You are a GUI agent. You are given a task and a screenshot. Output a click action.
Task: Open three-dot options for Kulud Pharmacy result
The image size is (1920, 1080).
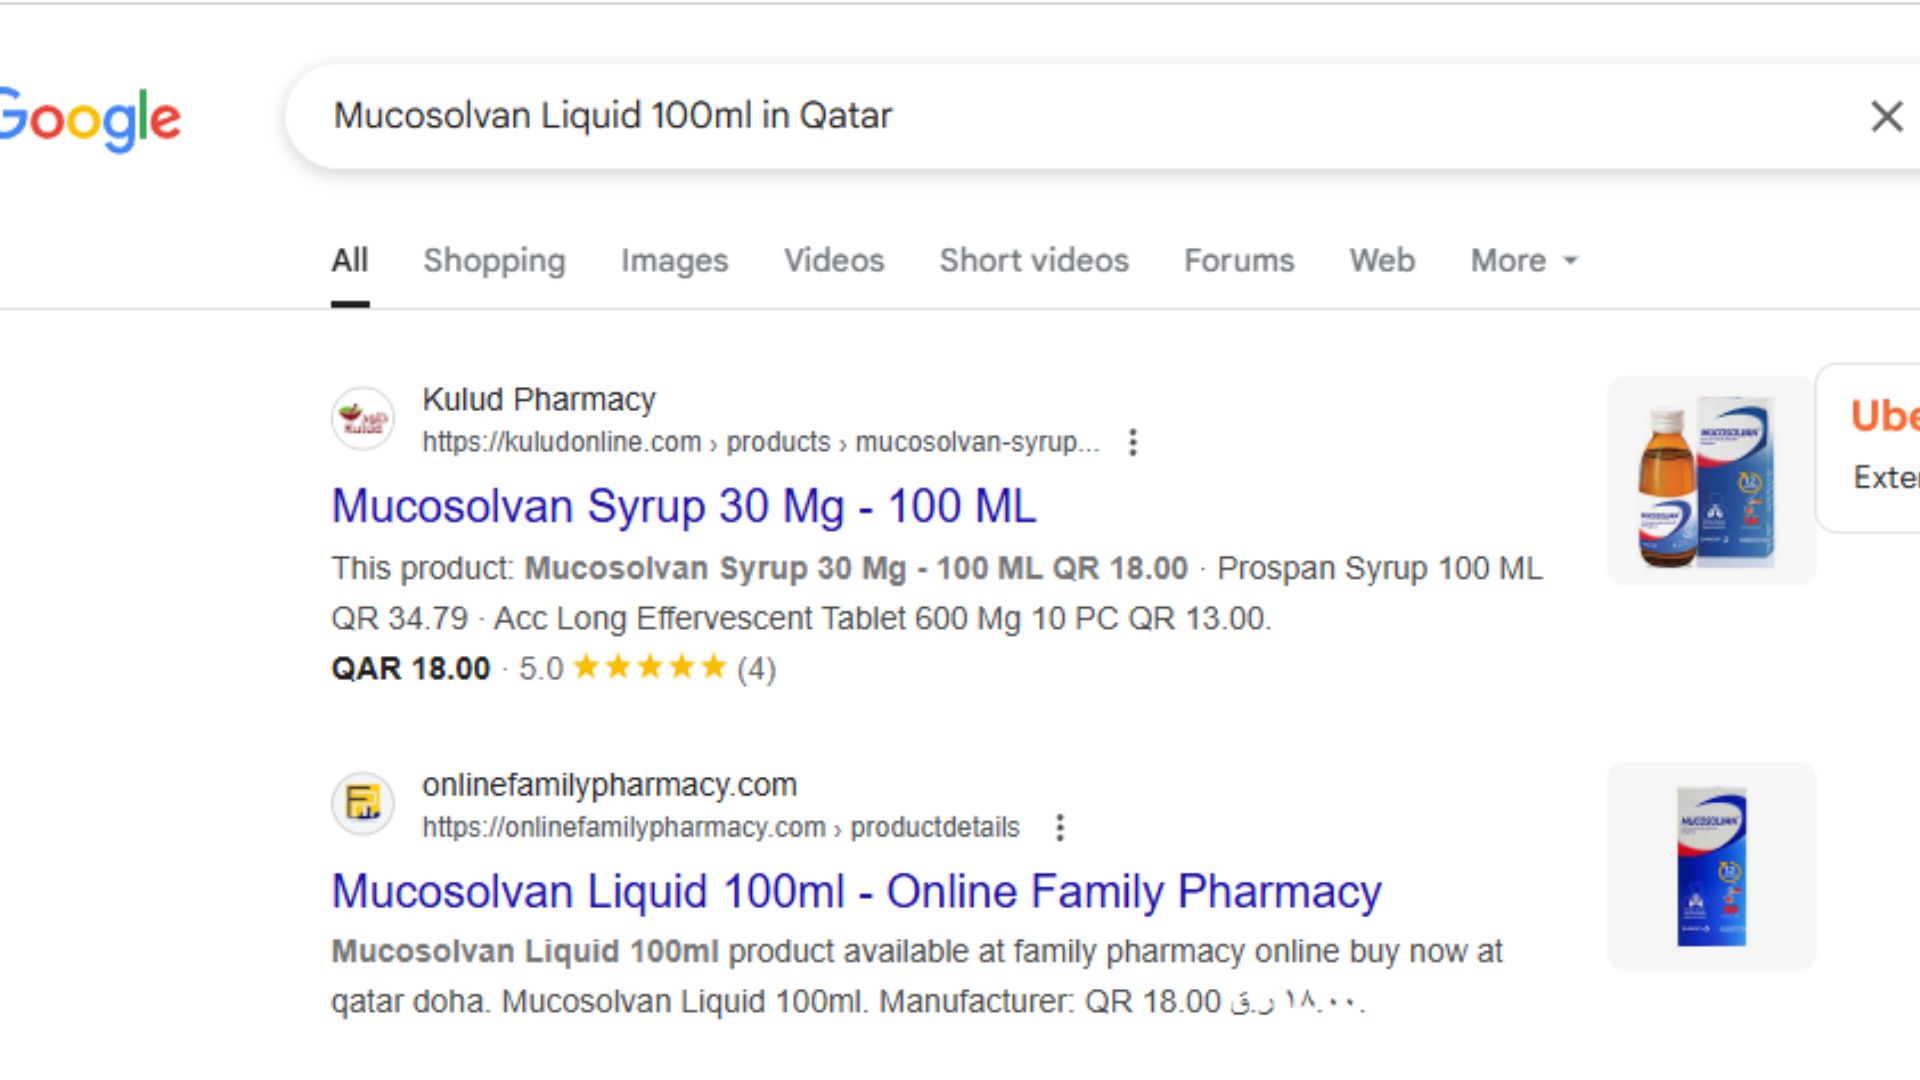click(x=1133, y=442)
